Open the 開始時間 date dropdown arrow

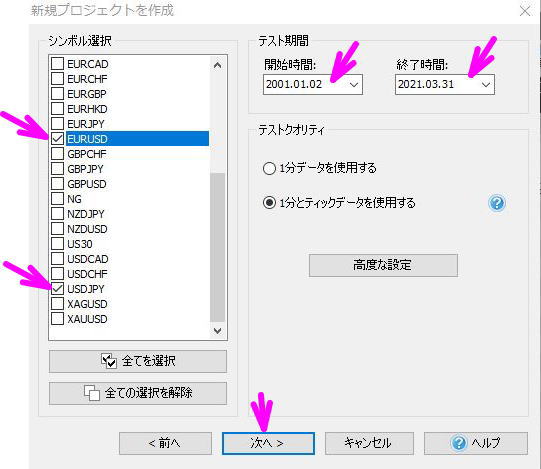[354, 85]
